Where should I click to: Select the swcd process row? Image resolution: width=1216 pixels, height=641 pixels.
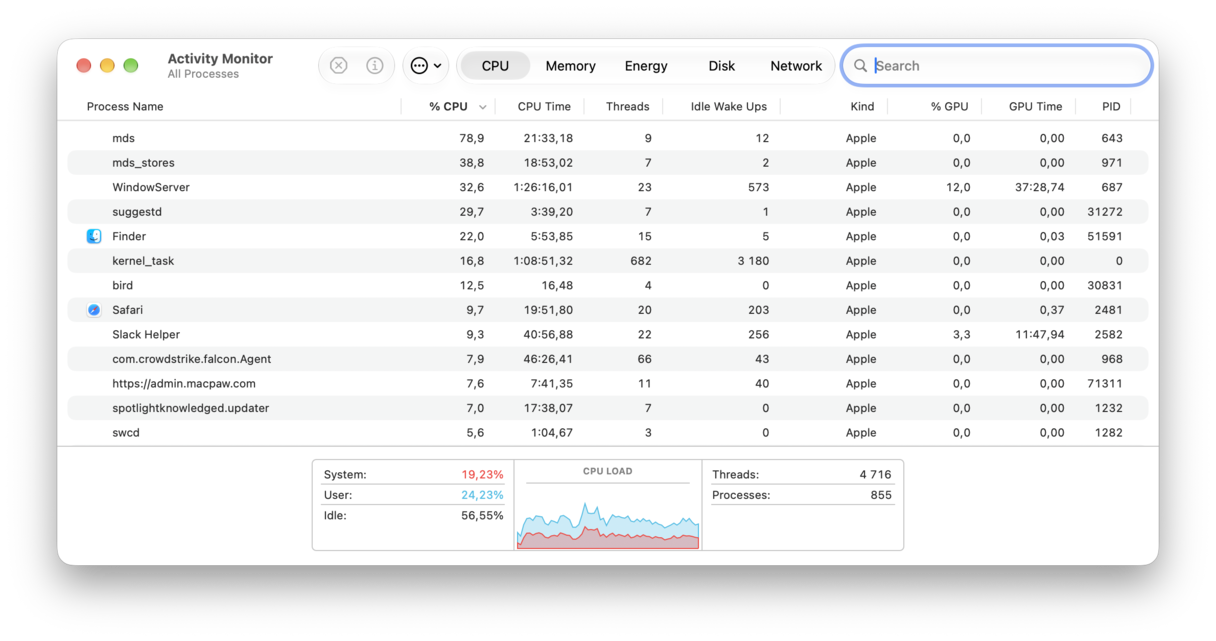click(608, 433)
